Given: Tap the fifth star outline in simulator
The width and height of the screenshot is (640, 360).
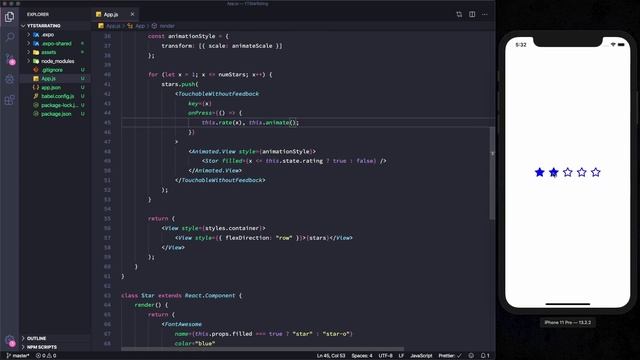Looking at the screenshot, I should coord(596,172).
